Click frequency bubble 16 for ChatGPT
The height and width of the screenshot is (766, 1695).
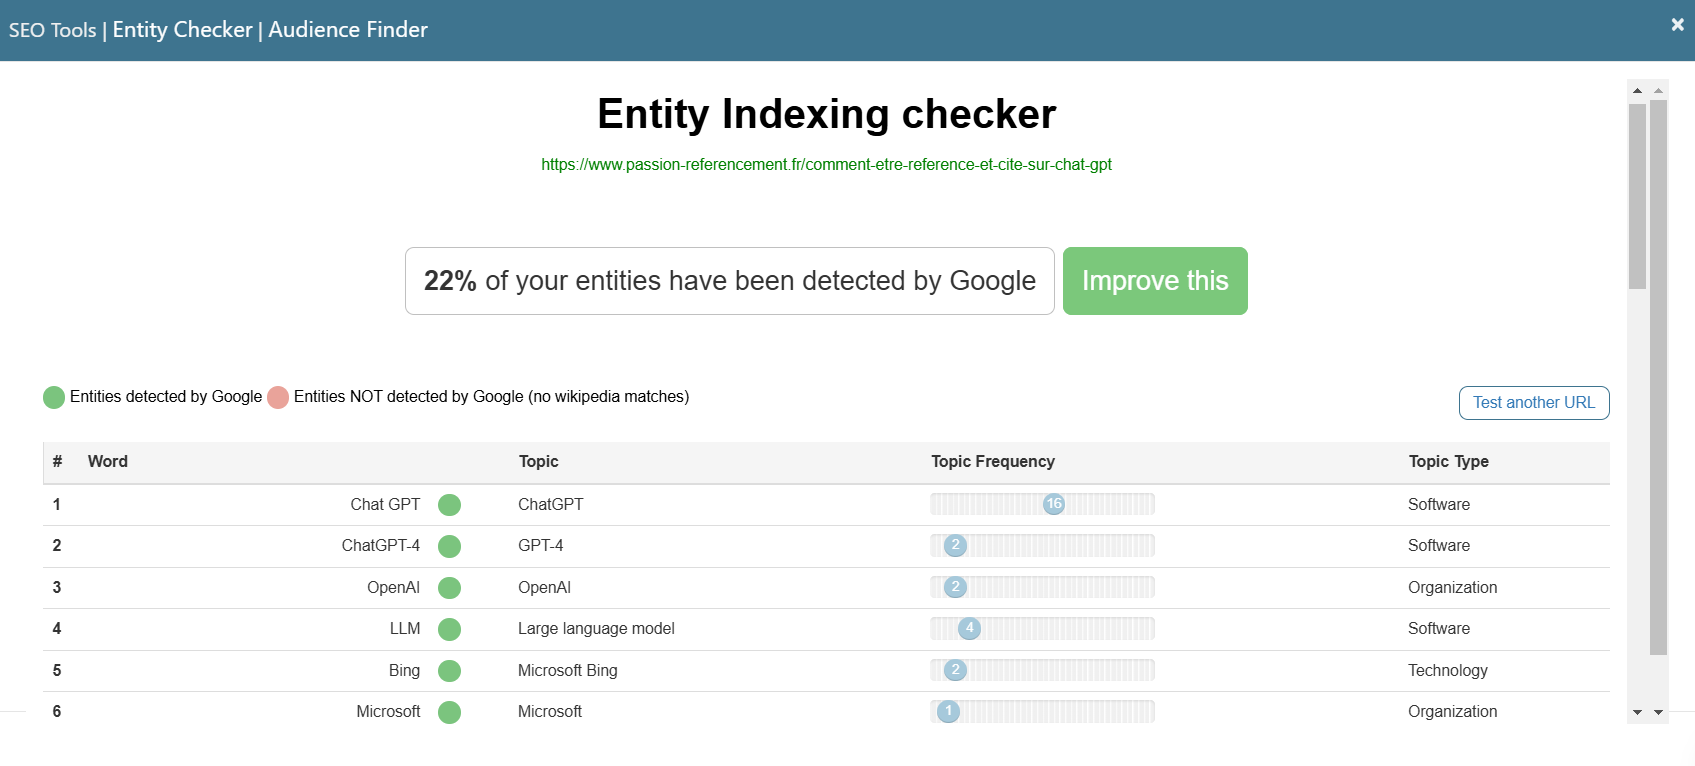[x=1054, y=504]
